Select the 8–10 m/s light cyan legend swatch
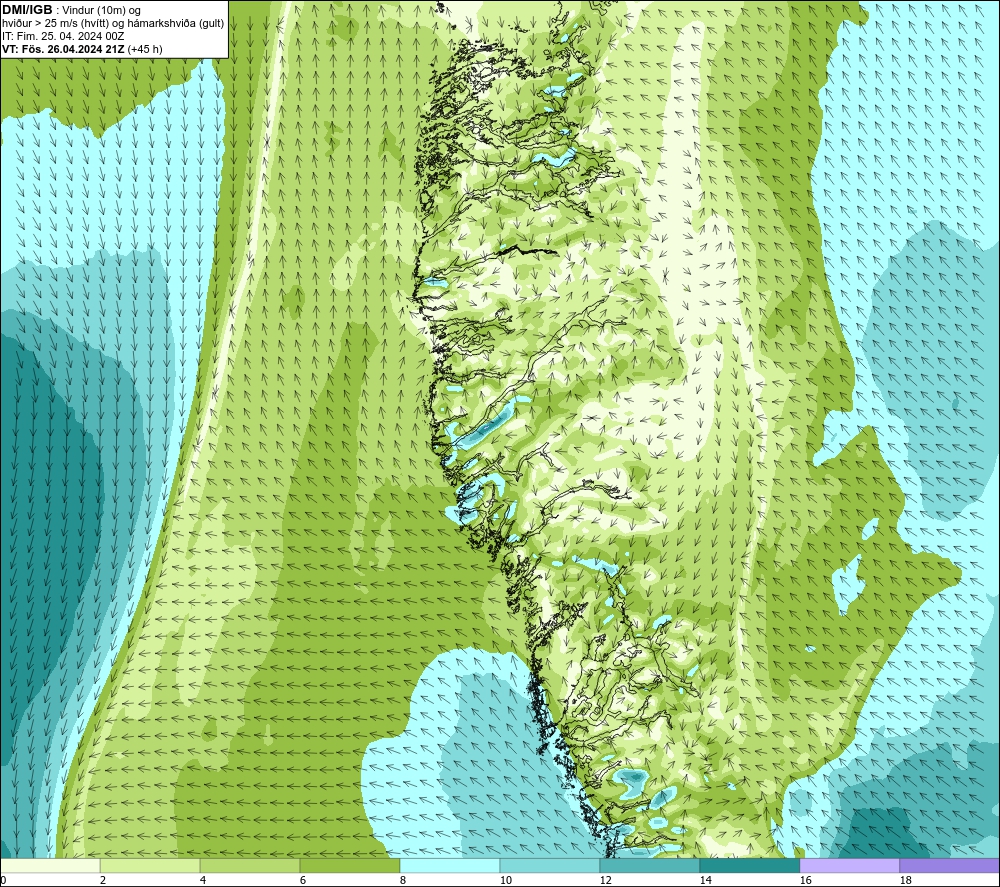This screenshot has width=1000, height=887. point(450,865)
